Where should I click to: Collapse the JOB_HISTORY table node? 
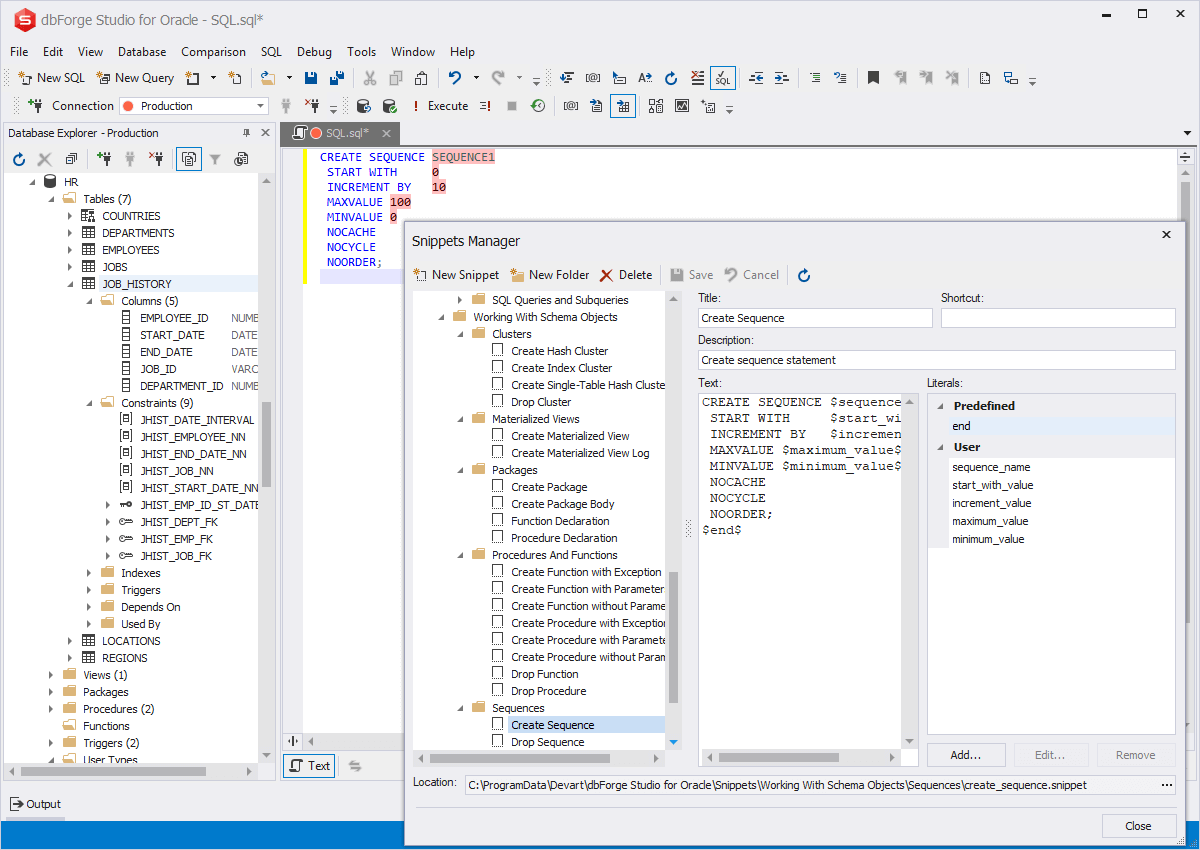[x=70, y=284]
